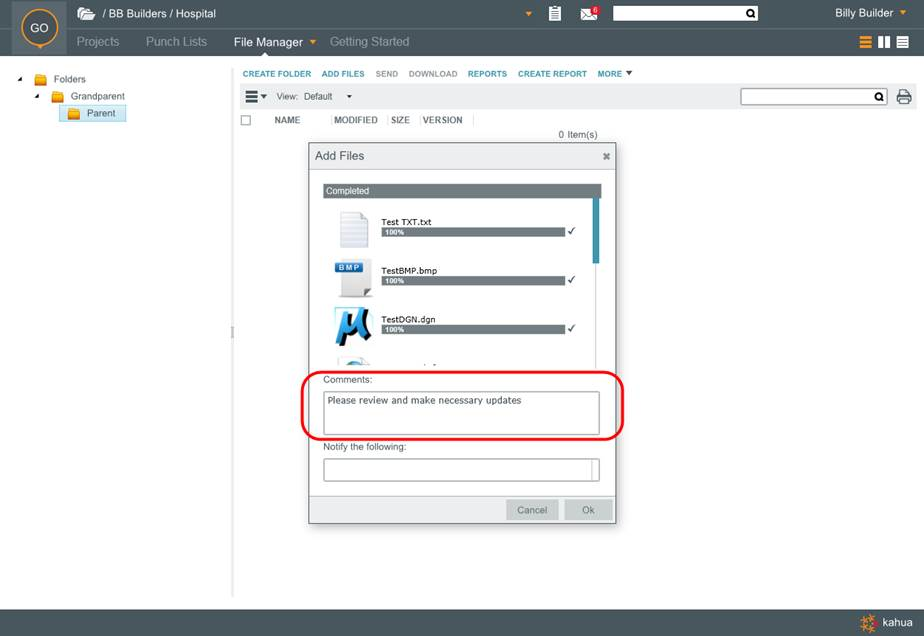The height and width of the screenshot is (636, 924).
Task: Open the mail messages icon with badge
Action: click(x=588, y=14)
